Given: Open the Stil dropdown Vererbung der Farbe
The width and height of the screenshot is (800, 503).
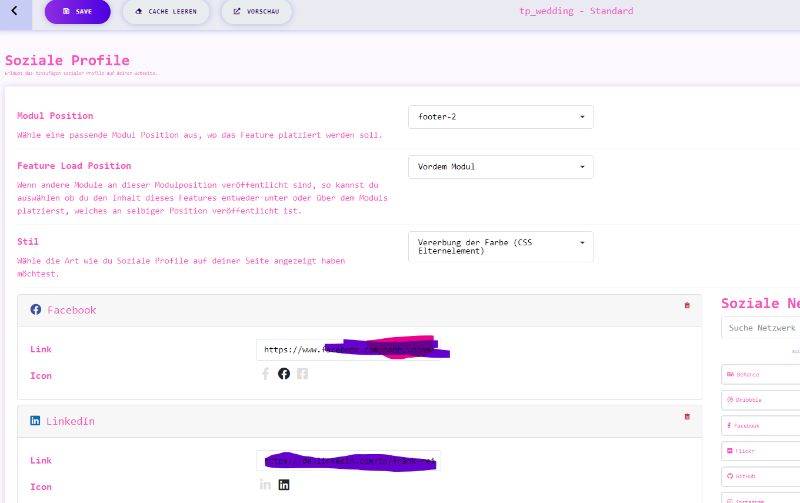Looking at the screenshot, I should pos(501,247).
